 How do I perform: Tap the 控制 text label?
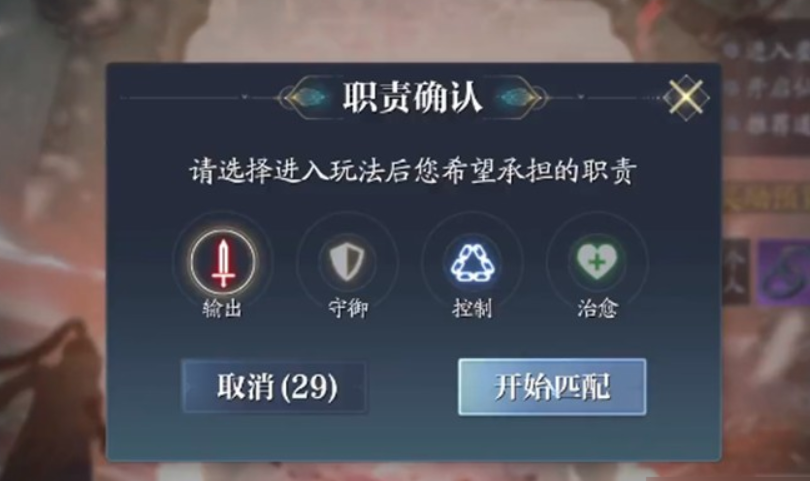pos(472,309)
